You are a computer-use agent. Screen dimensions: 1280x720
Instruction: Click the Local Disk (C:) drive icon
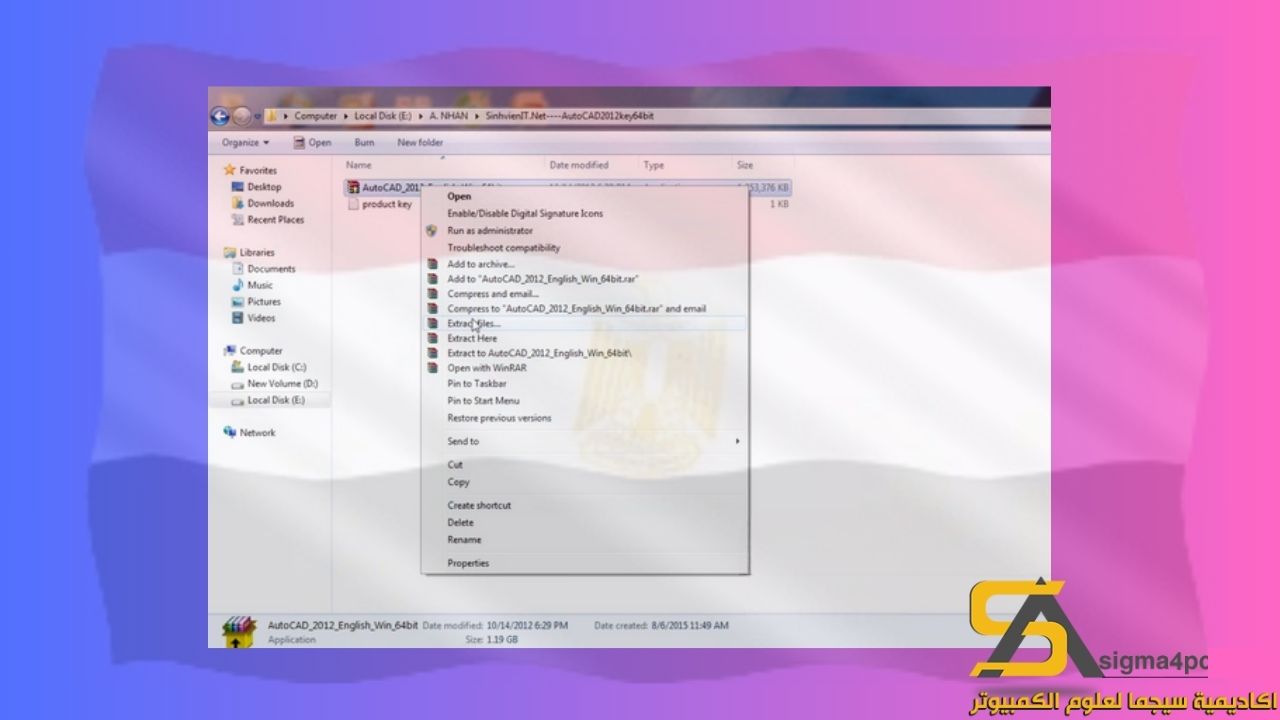(x=238, y=368)
